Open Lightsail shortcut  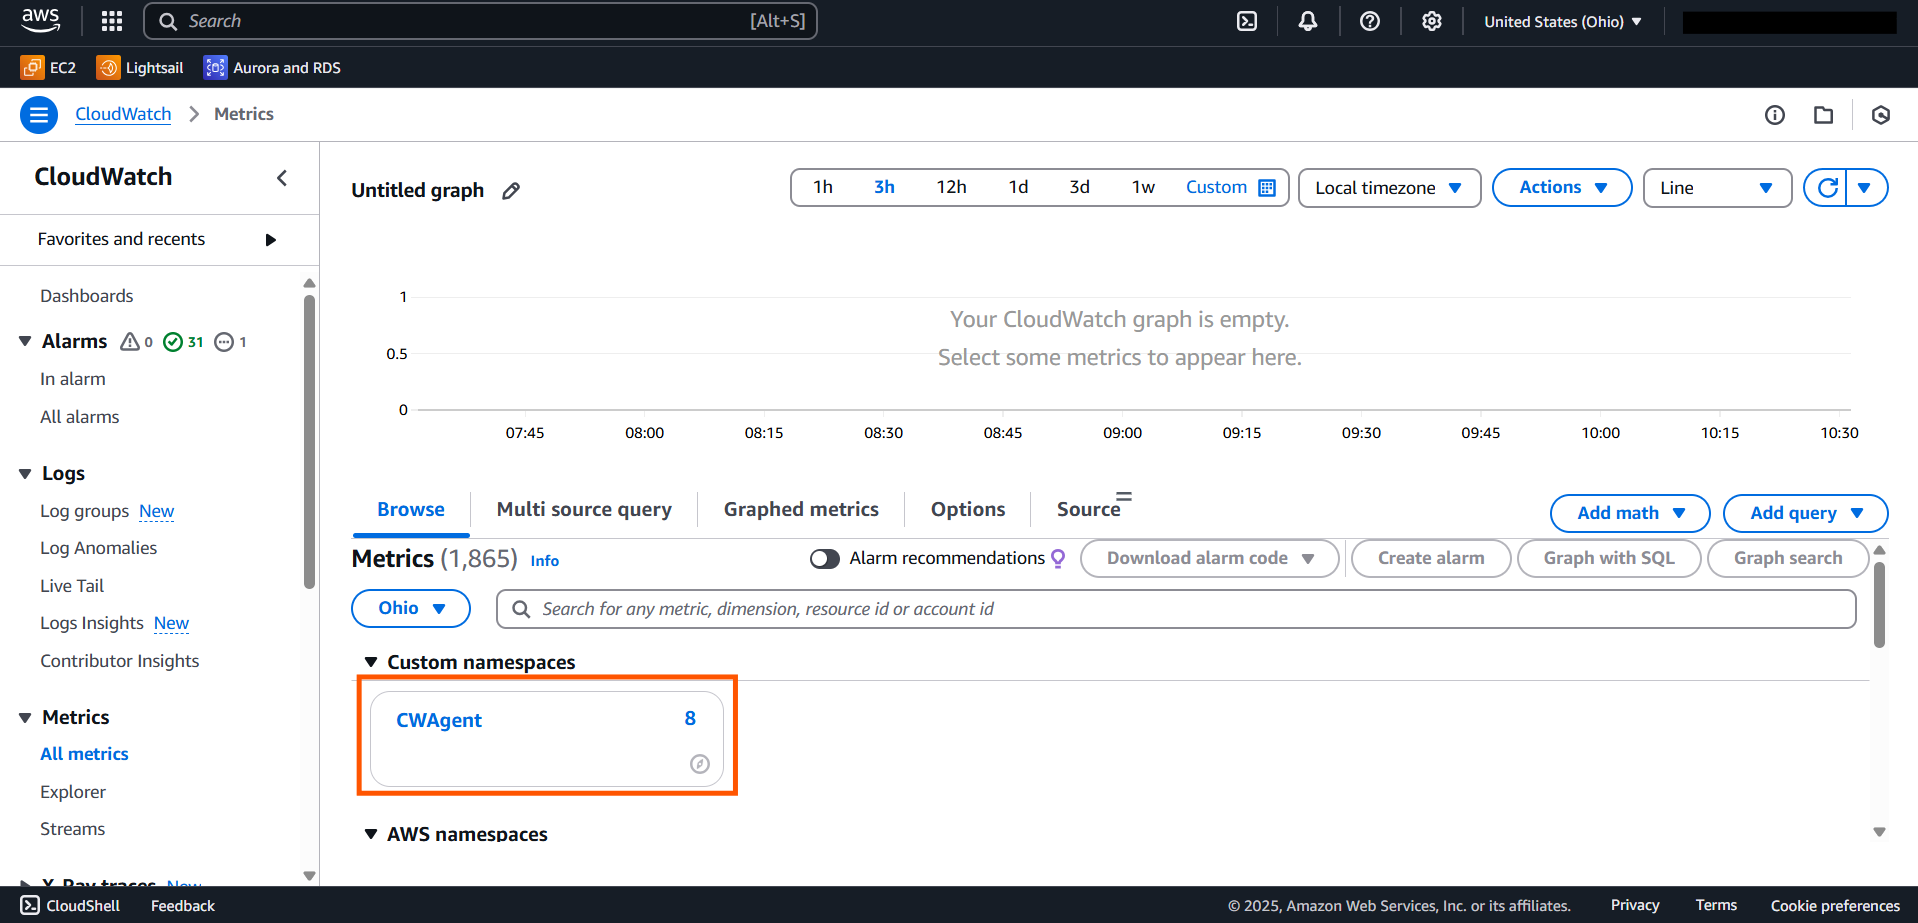click(140, 67)
